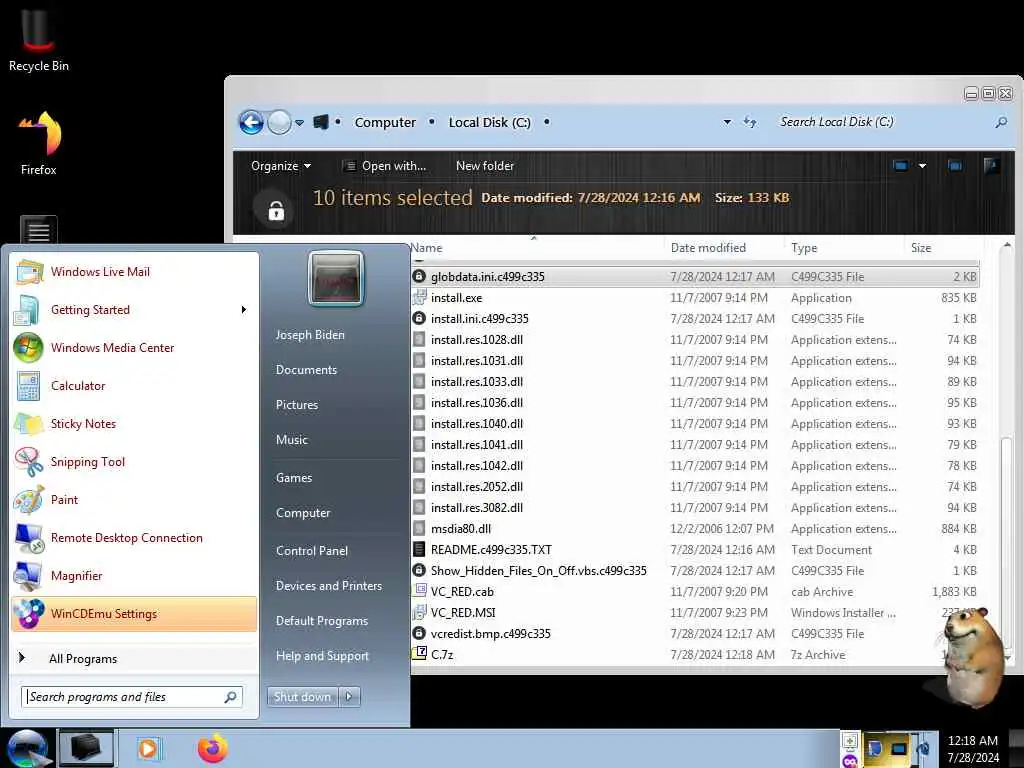Open Control Panel from Start menu

point(312,551)
